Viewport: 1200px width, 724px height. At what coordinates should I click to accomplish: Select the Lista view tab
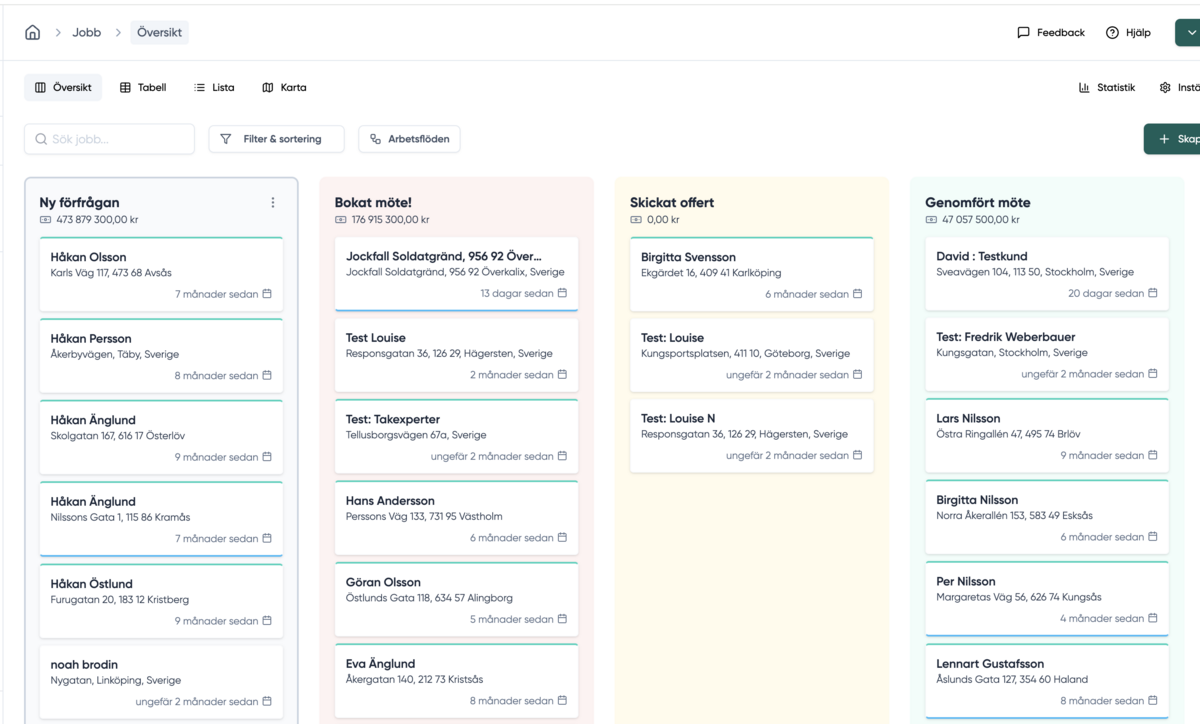[x=214, y=87]
